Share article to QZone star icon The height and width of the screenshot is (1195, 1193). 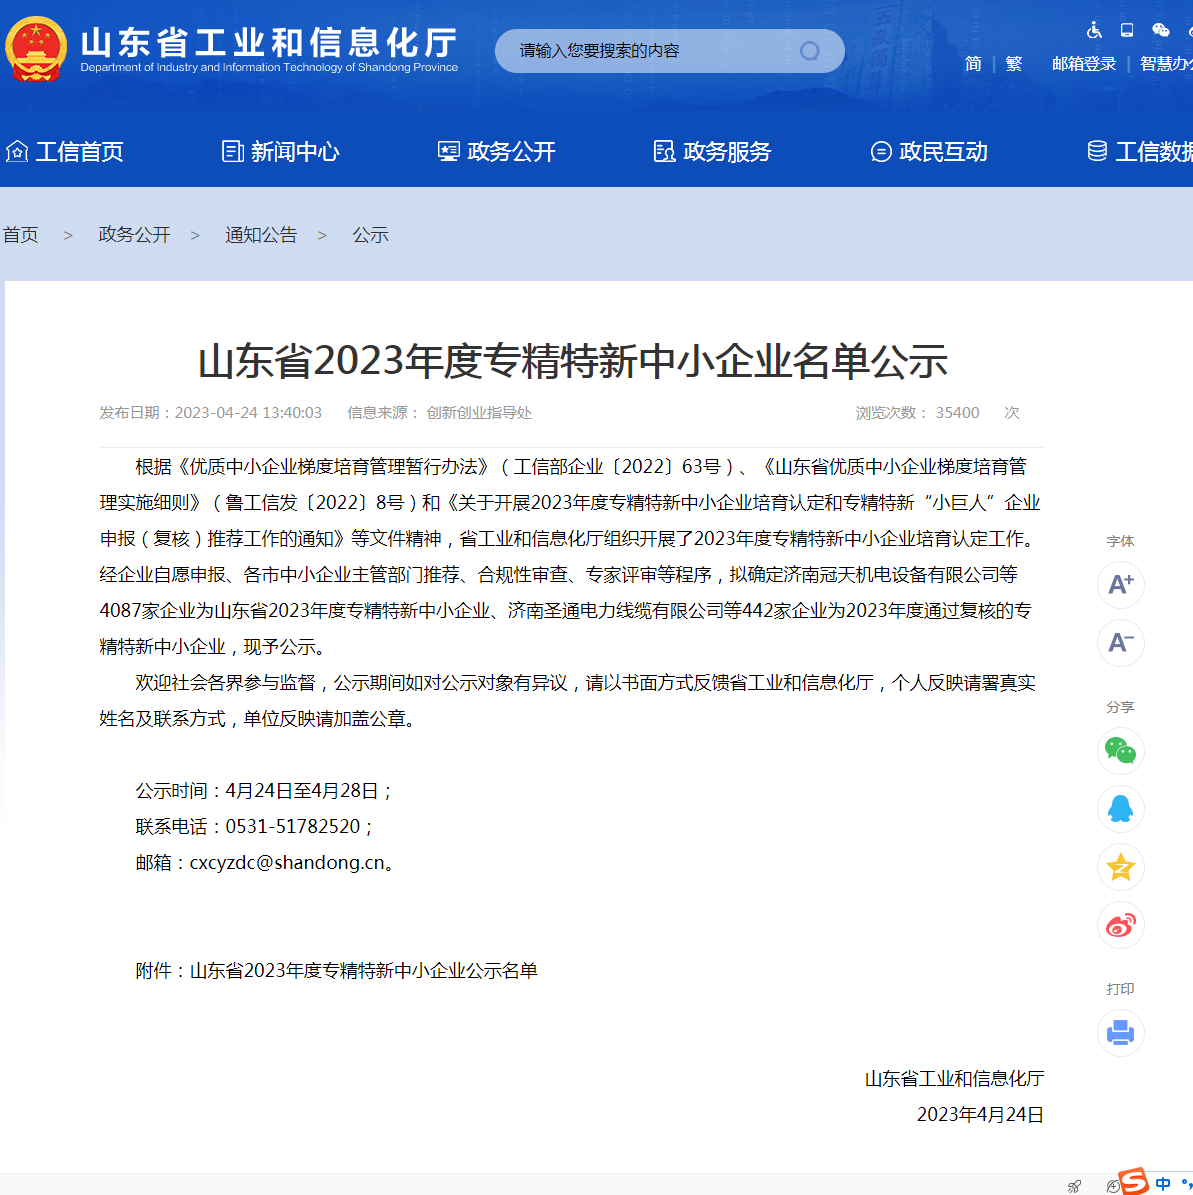coord(1121,867)
